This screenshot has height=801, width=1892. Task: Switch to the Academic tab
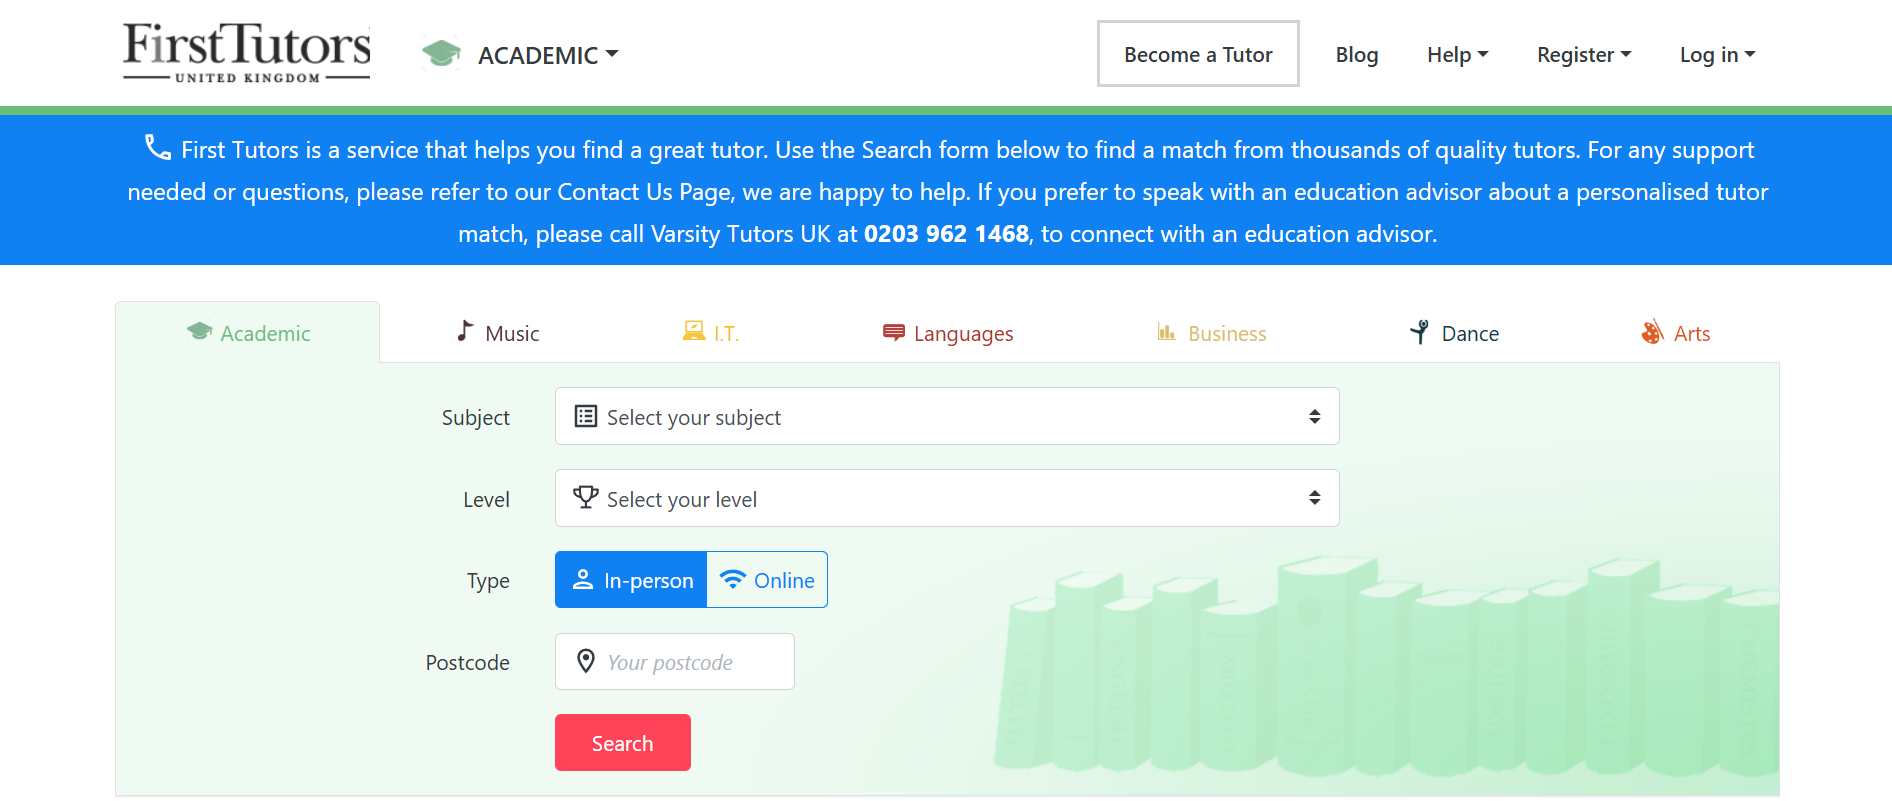point(248,333)
